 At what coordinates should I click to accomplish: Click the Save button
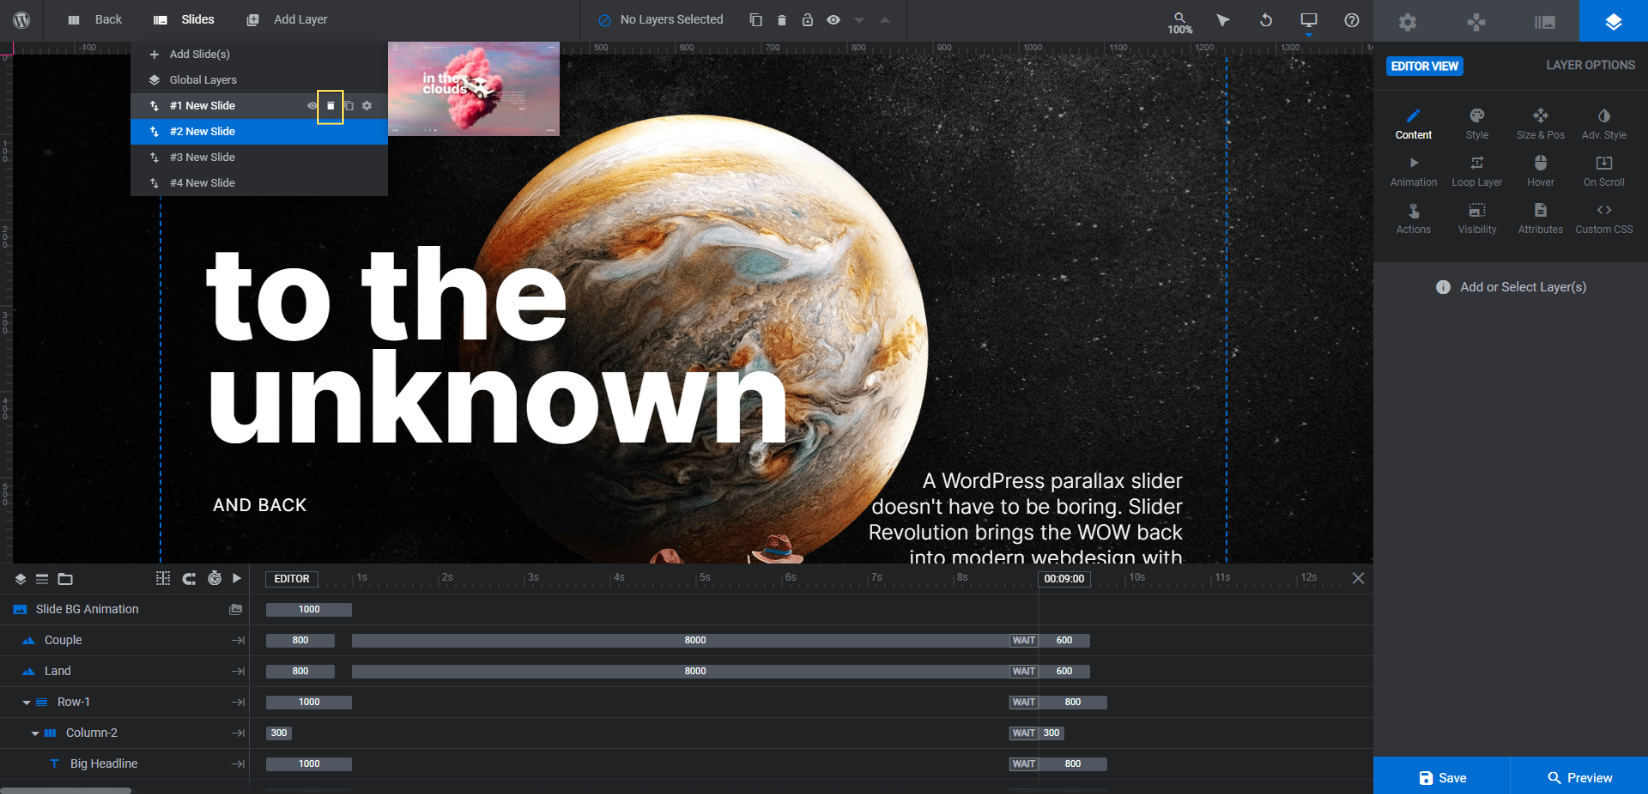click(x=1442, y=777)
